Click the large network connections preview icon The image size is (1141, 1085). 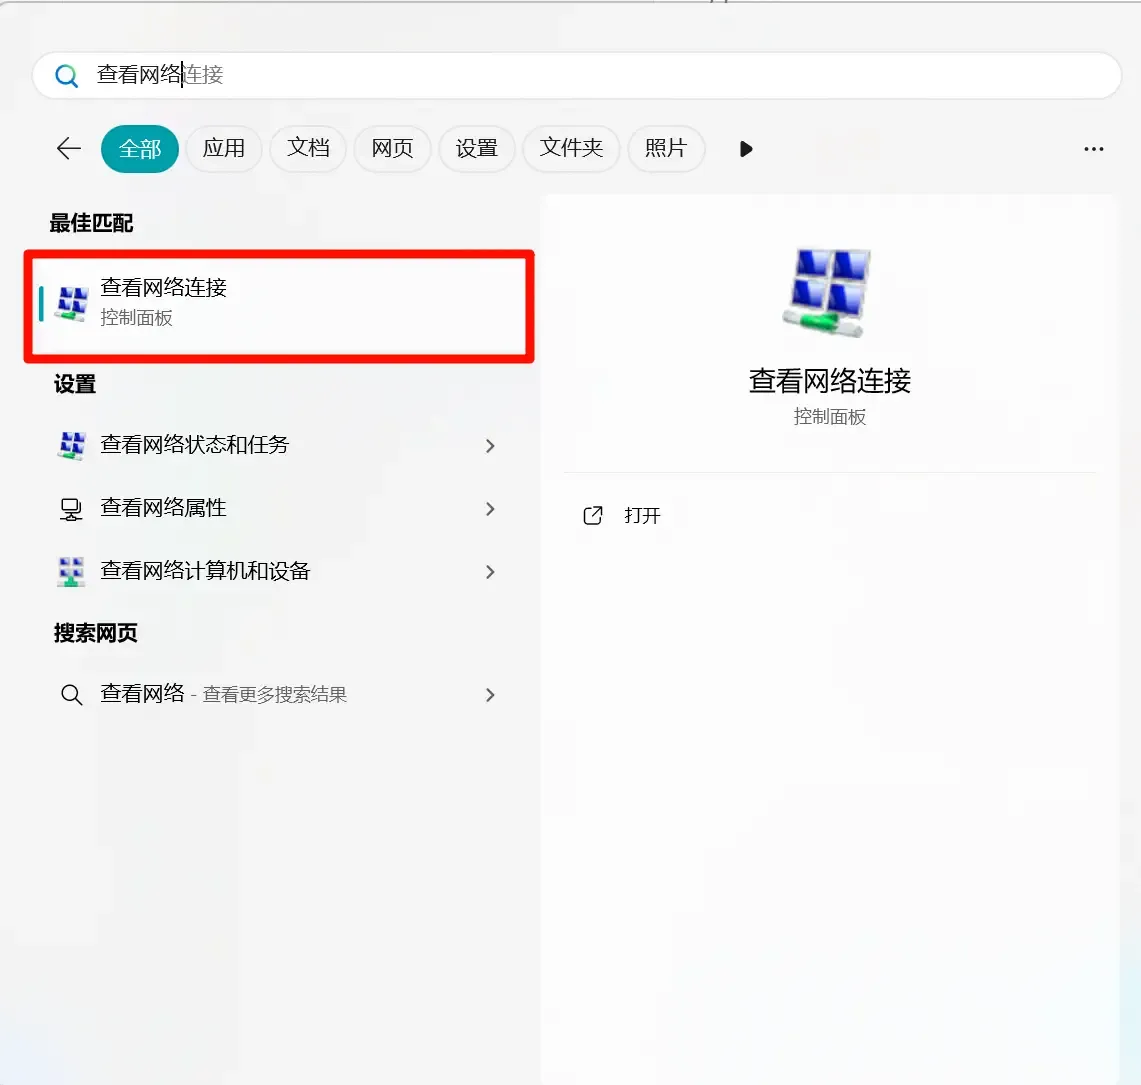pyautogui.click(x=828, y=291)
